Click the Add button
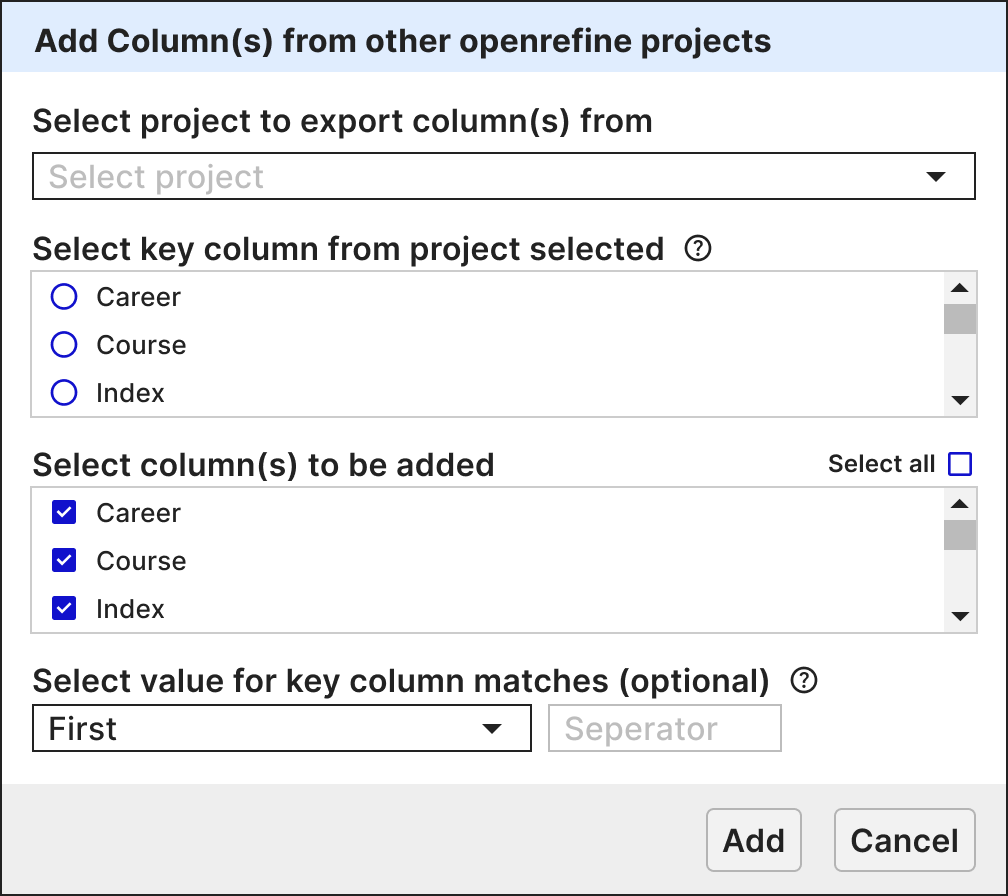The width and height of the screenshot is (1008, 896). (x=754, y=840)
